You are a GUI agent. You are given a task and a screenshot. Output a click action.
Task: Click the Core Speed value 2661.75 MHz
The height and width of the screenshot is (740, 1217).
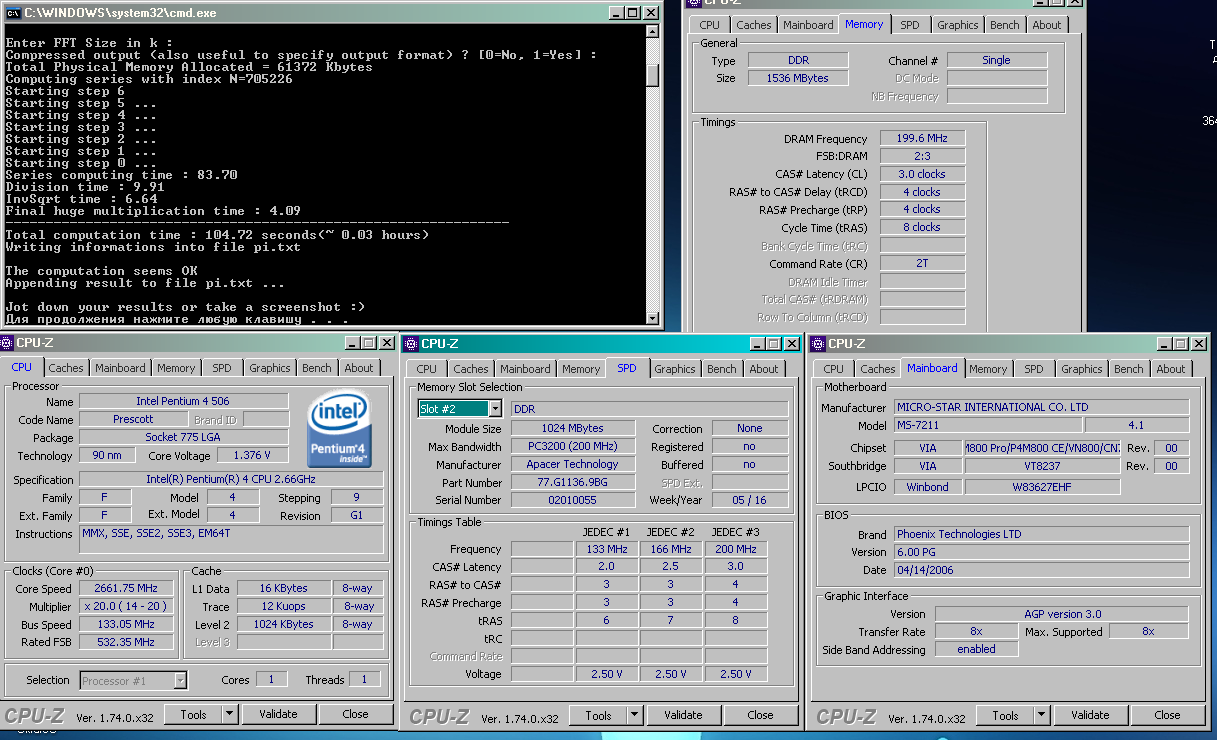(126, 589)
